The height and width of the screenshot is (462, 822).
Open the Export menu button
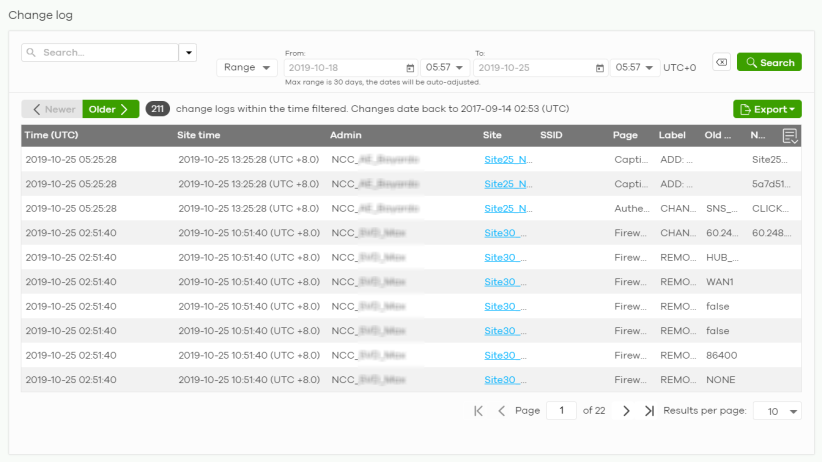(x=766, y=109)
